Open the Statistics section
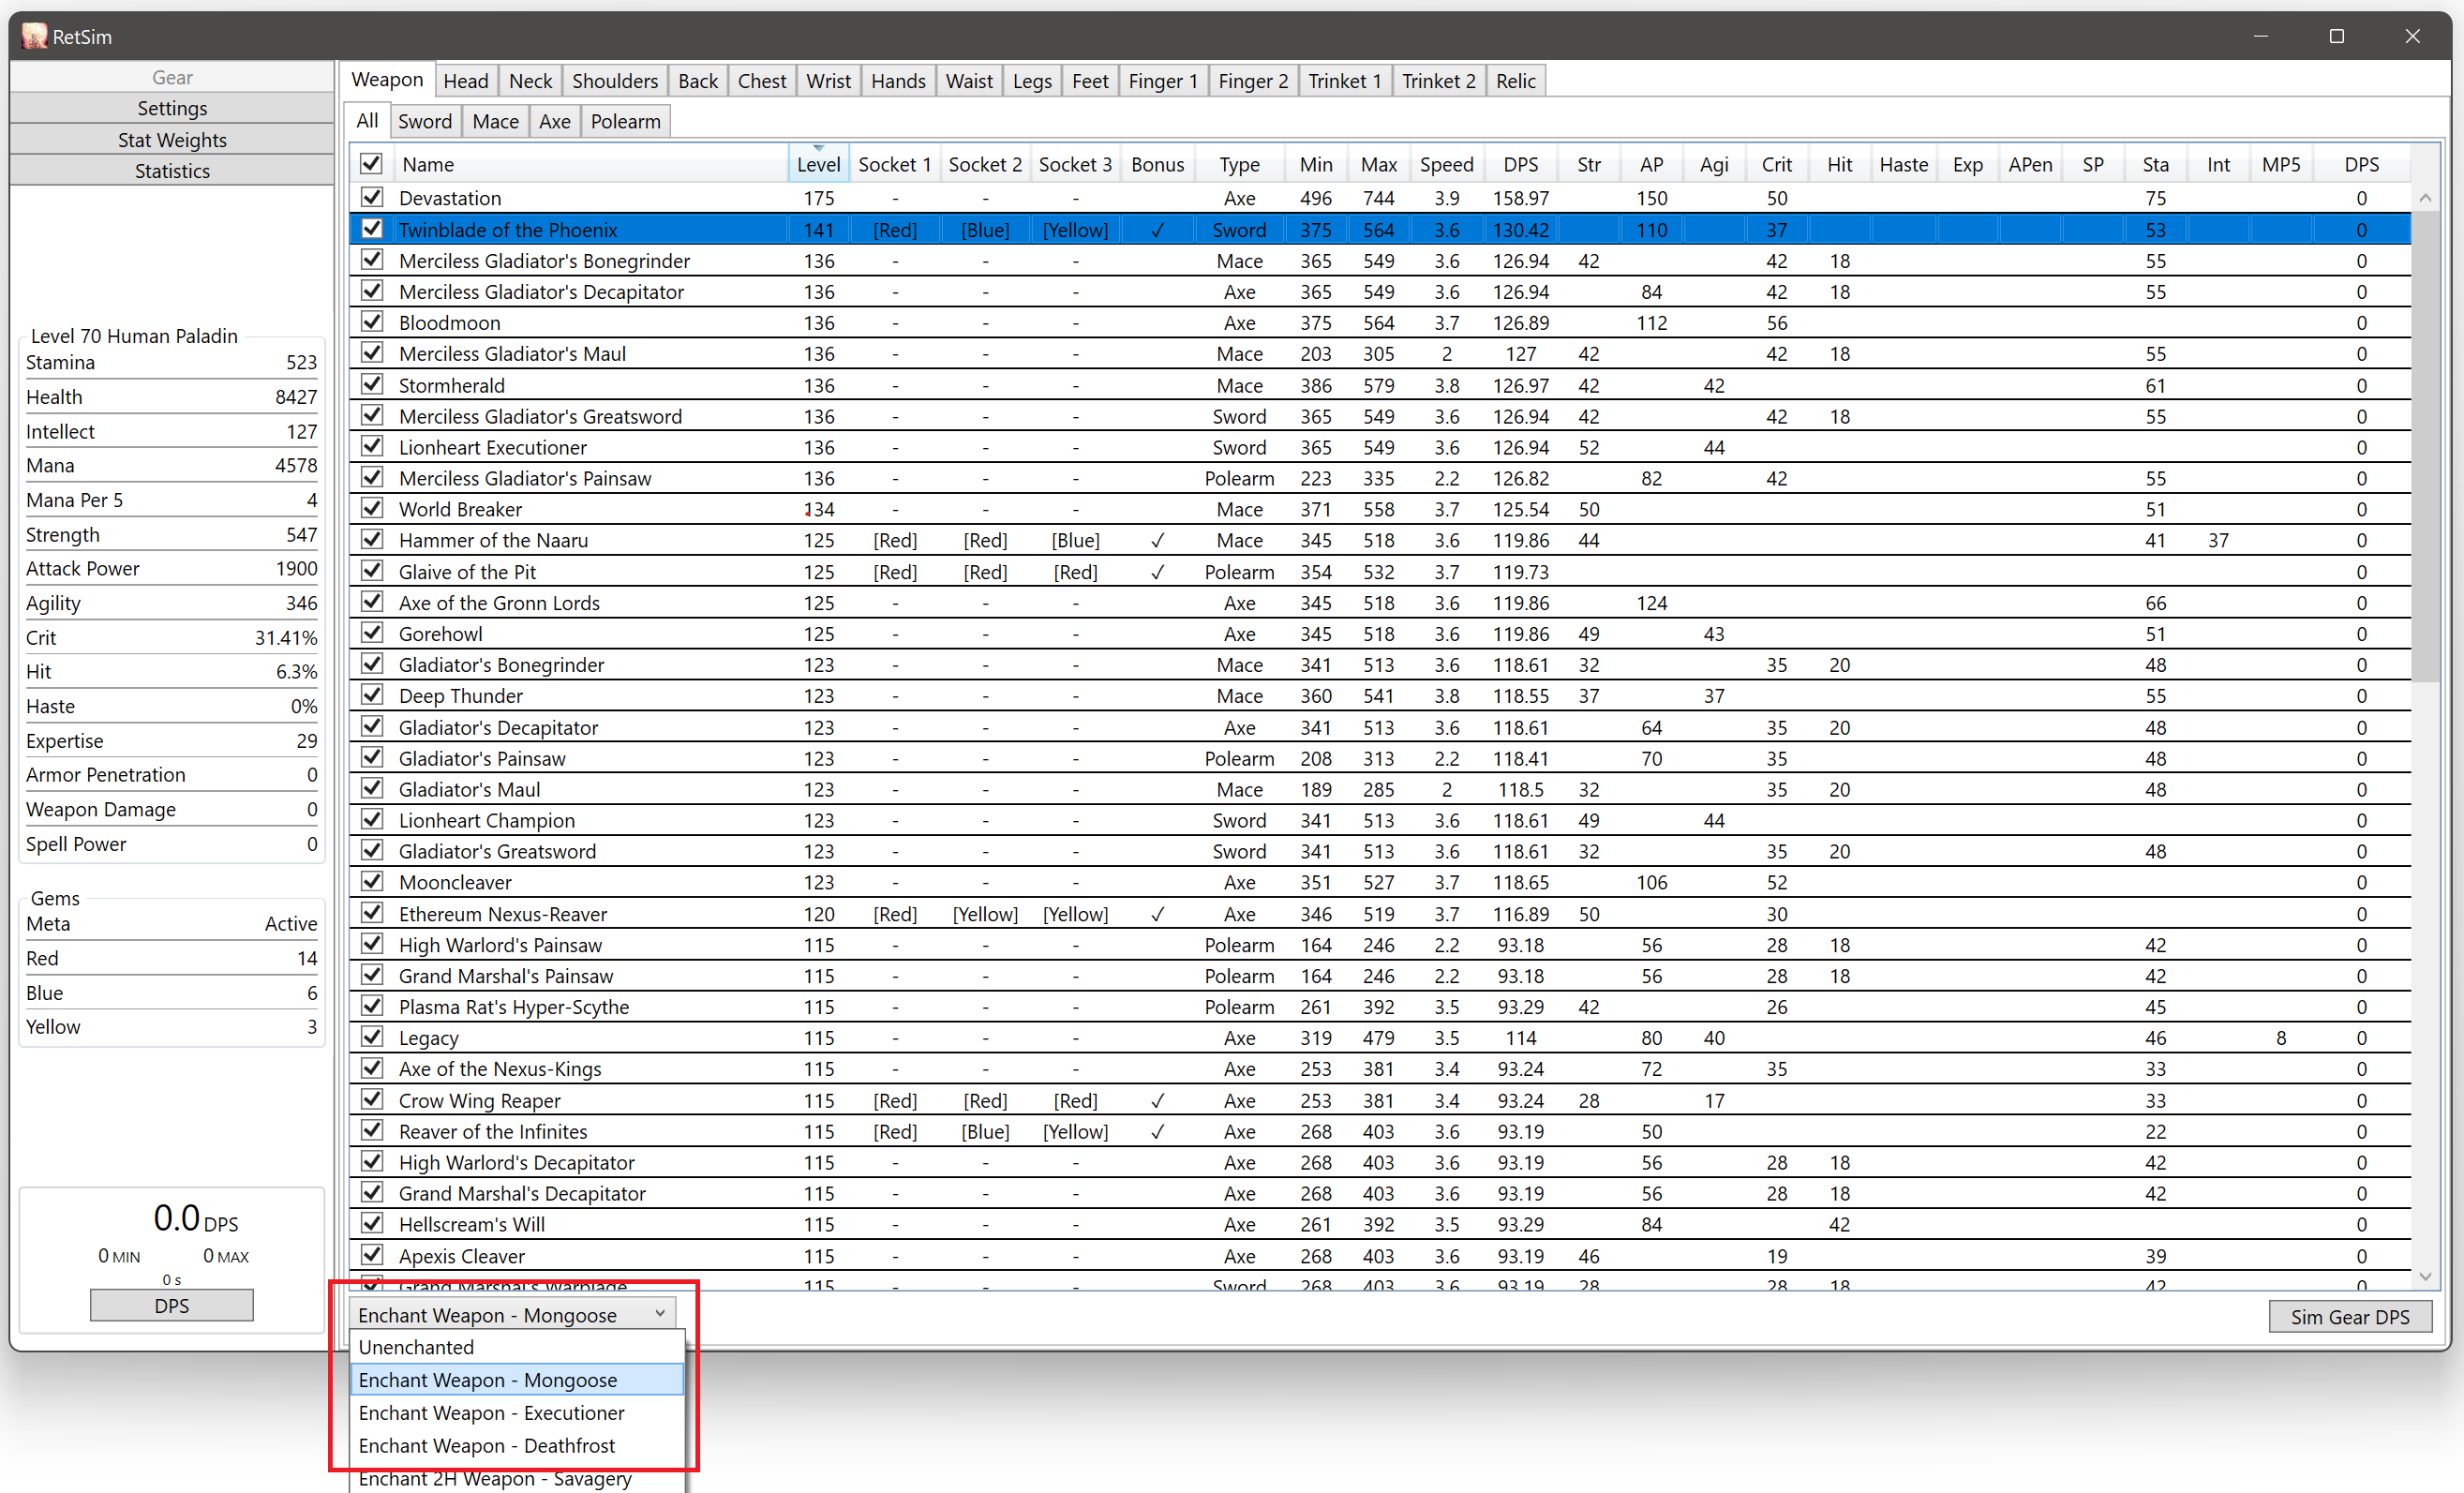 [x=172, y=170]
